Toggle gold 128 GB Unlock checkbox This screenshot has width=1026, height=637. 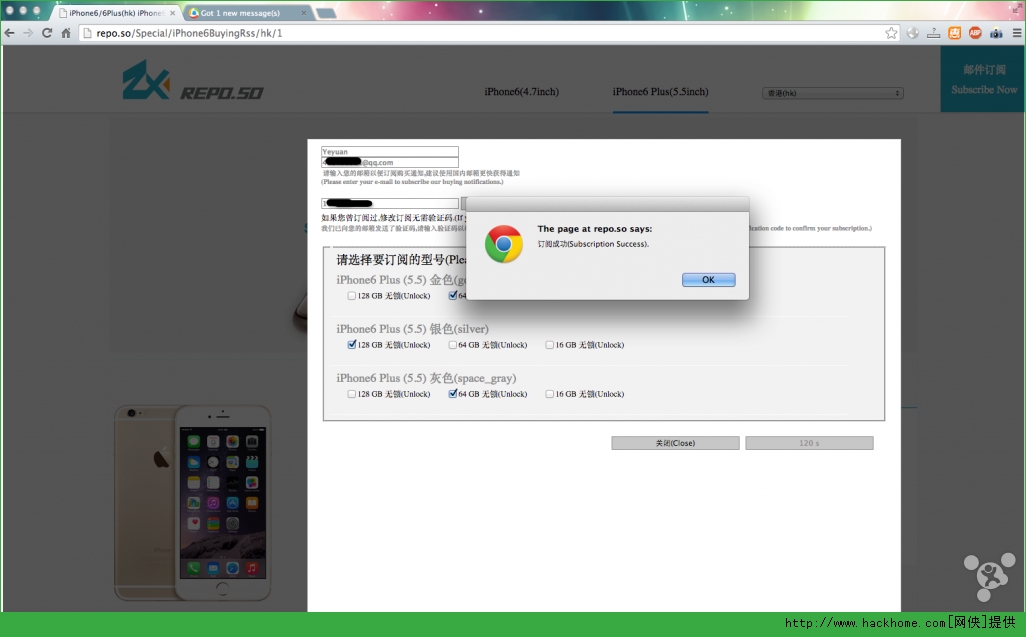coord(352,296)
